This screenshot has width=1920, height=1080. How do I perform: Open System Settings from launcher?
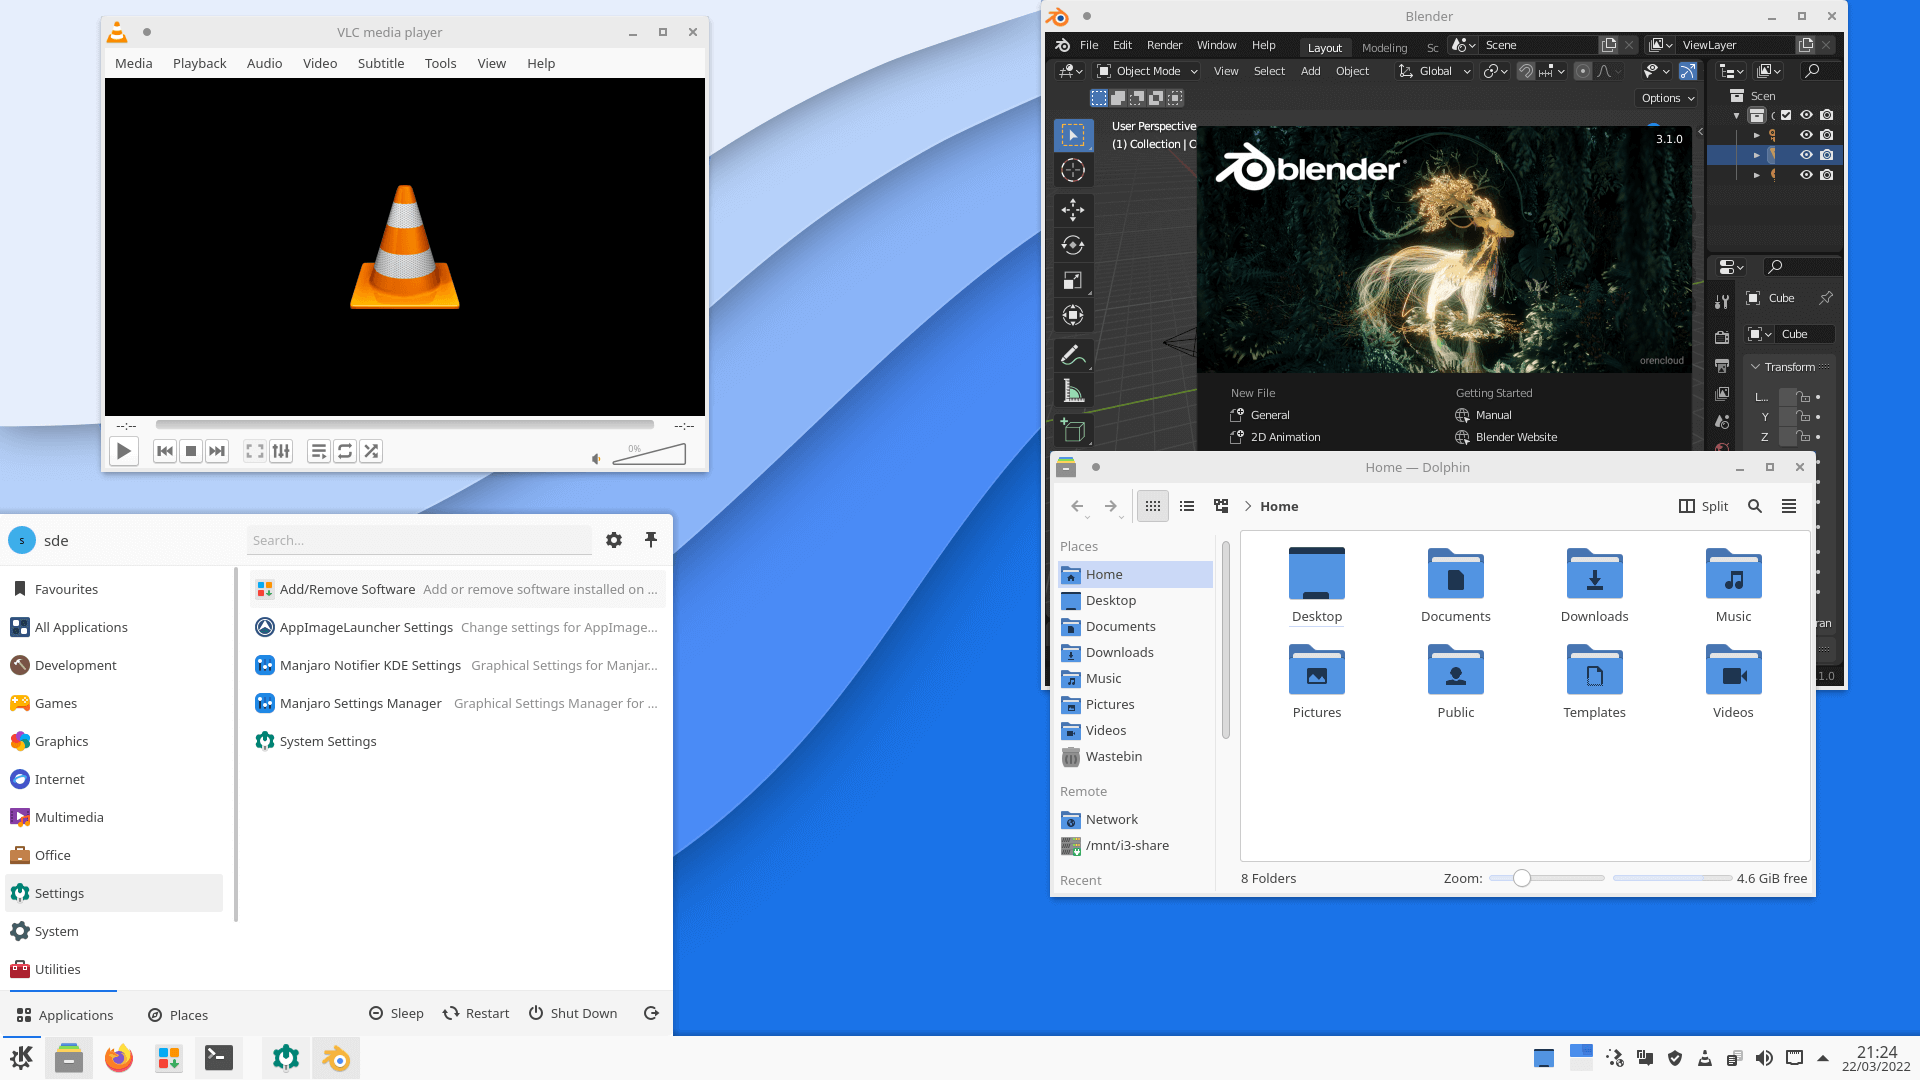[x=457, y=741]
